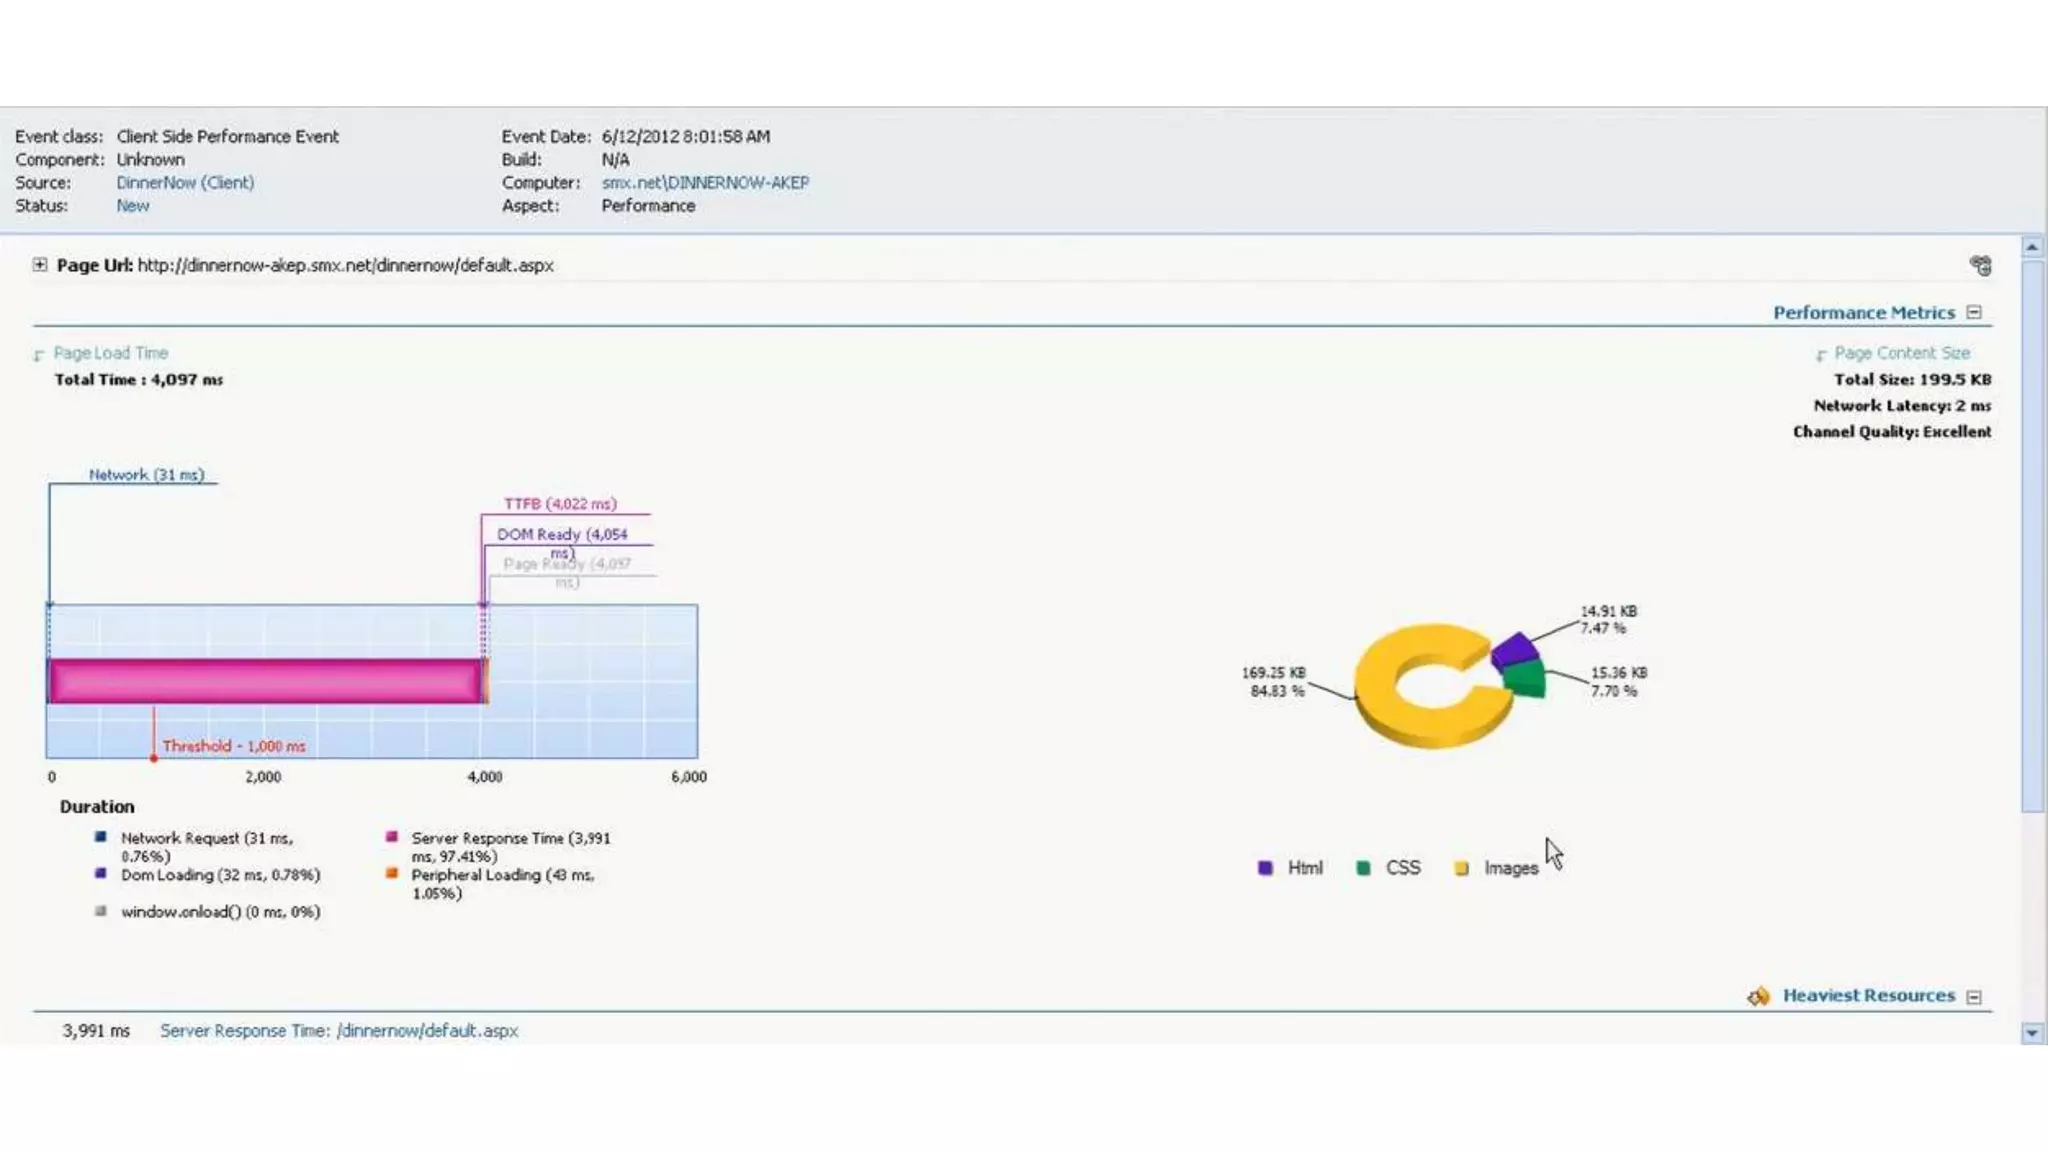2048x1152 pixels.
Task: Collapse the Performance Metrics section
Action: point(1974,313)
